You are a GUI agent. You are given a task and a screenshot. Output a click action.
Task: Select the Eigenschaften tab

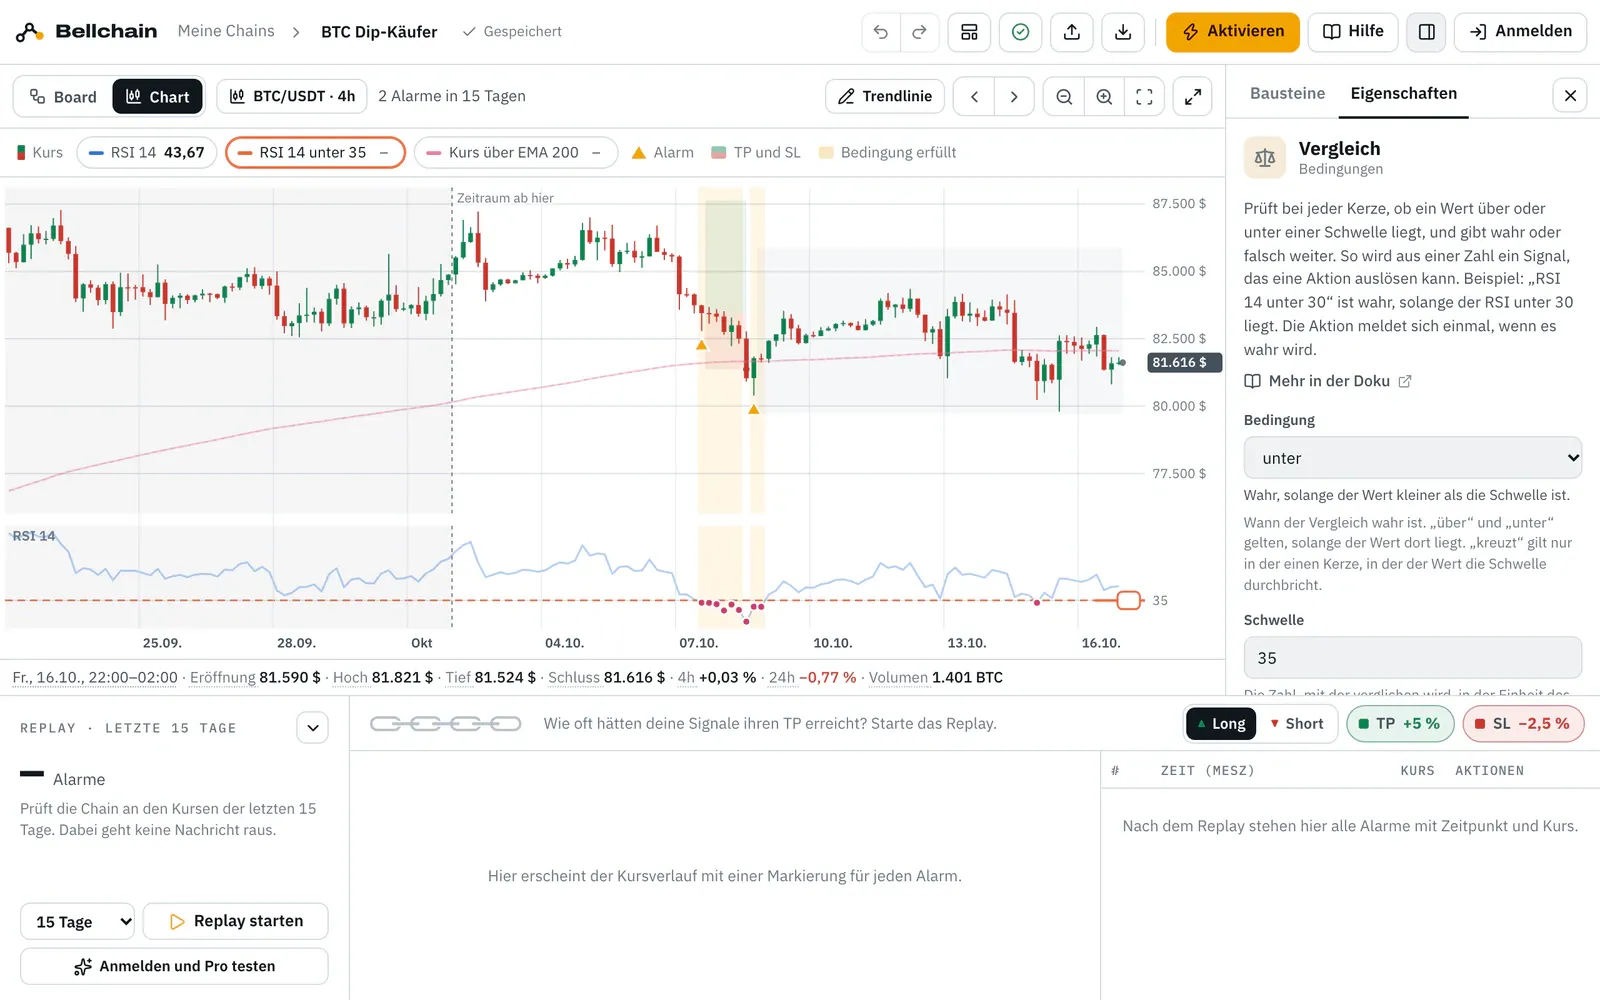(1403, 93)
